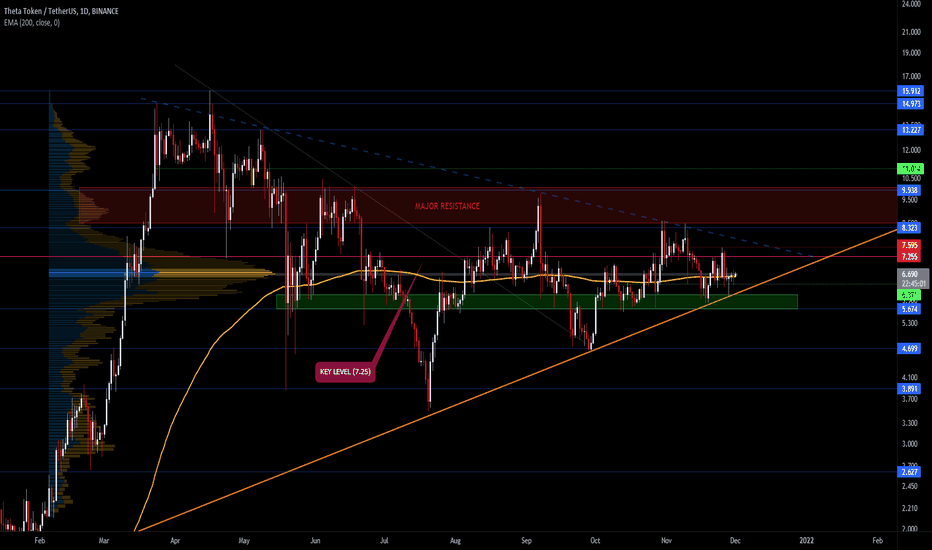Click the 3.300 price axis tick
Image resolution: width=932 pixels, height=550 pixels.
(x=910, y=423)
